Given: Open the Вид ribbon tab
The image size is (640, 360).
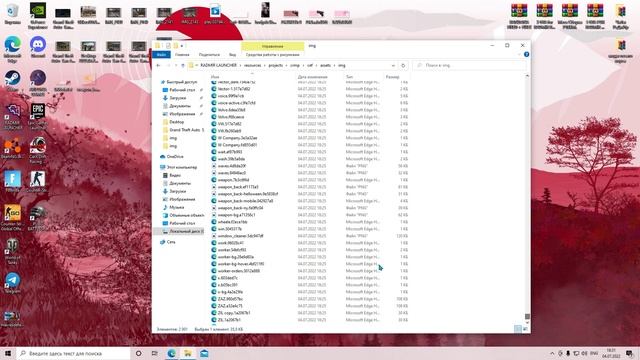Looking at the screenshot, I should click(x=232, y=54).
